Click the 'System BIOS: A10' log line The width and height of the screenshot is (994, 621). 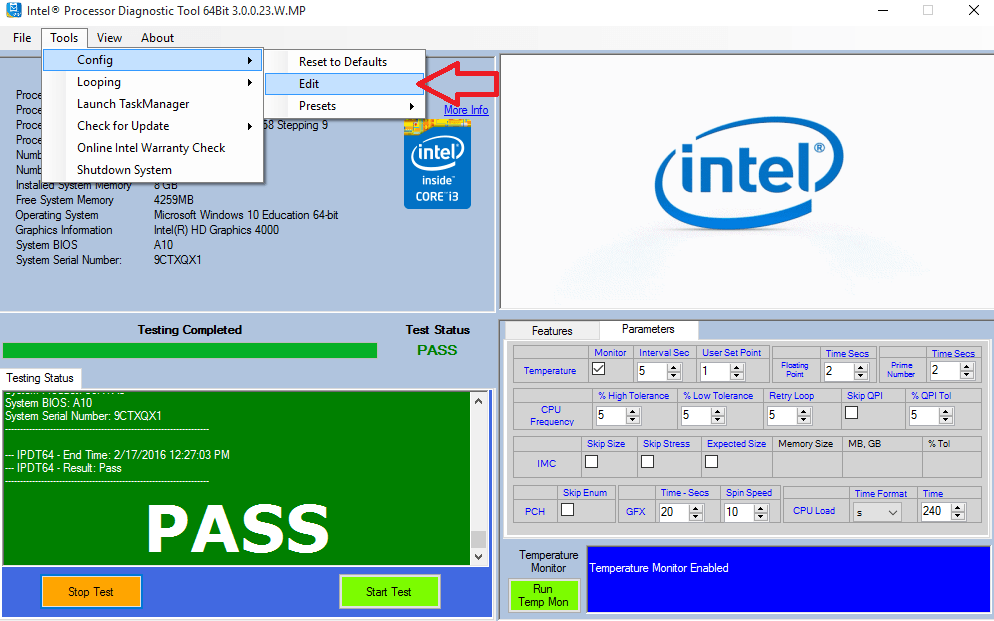pyautogui.click(x=49, y=403)
